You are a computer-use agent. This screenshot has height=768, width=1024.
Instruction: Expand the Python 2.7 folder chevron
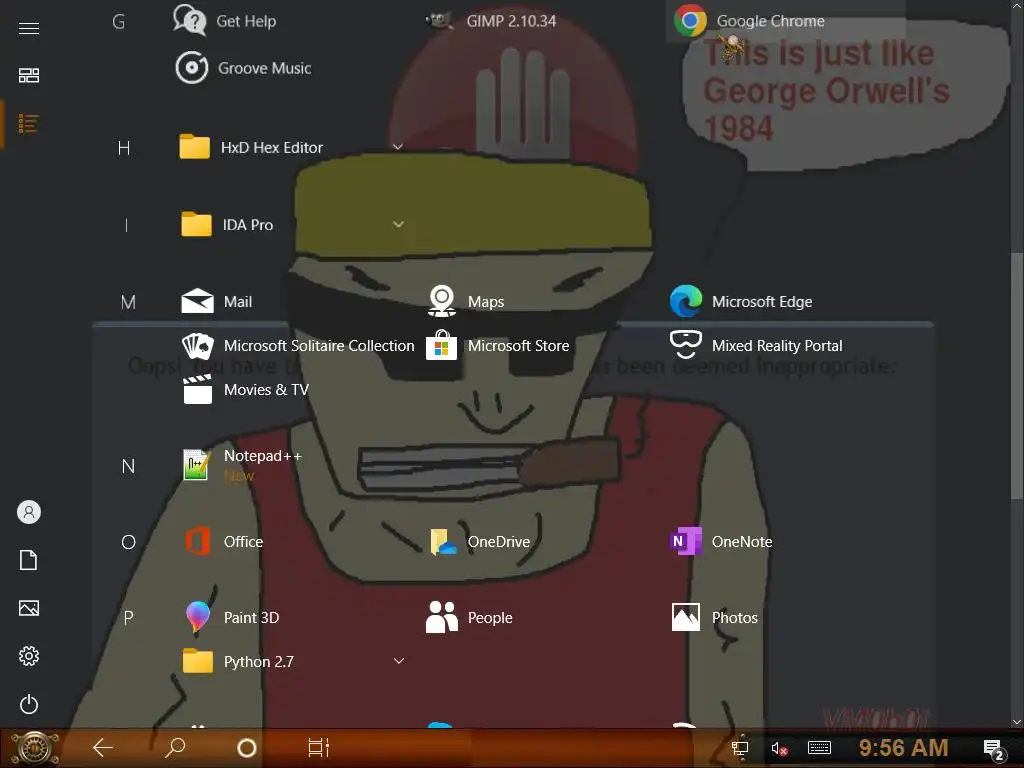tap(398, 661)
